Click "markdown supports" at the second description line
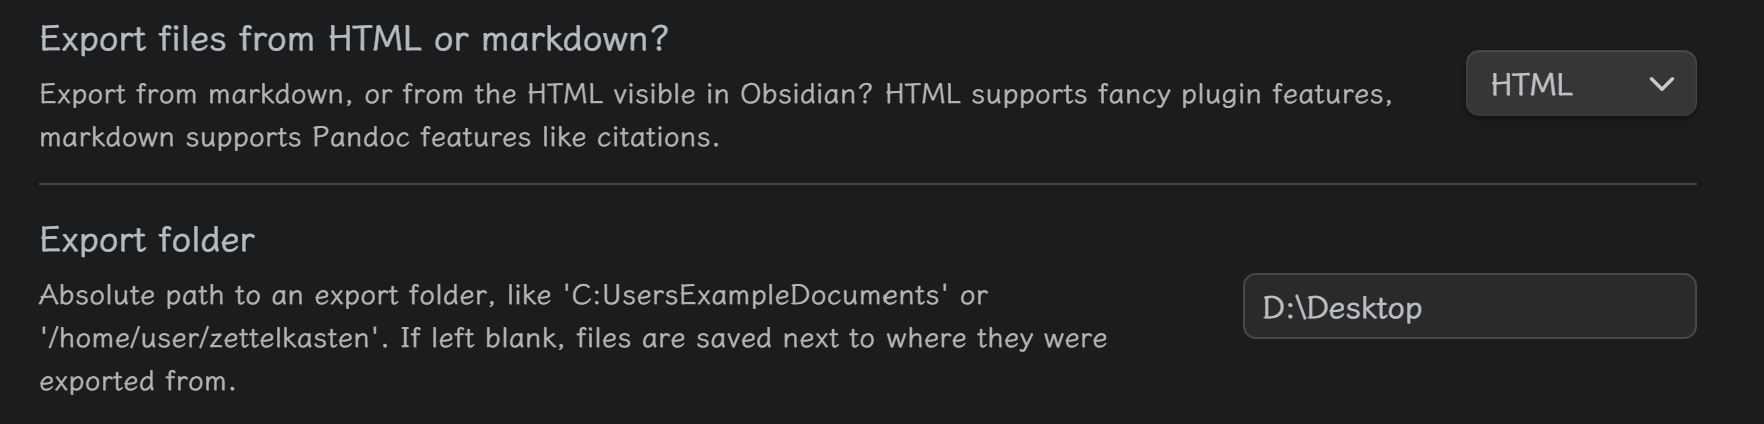1764x424 pixels. click(x=170, y=137)
